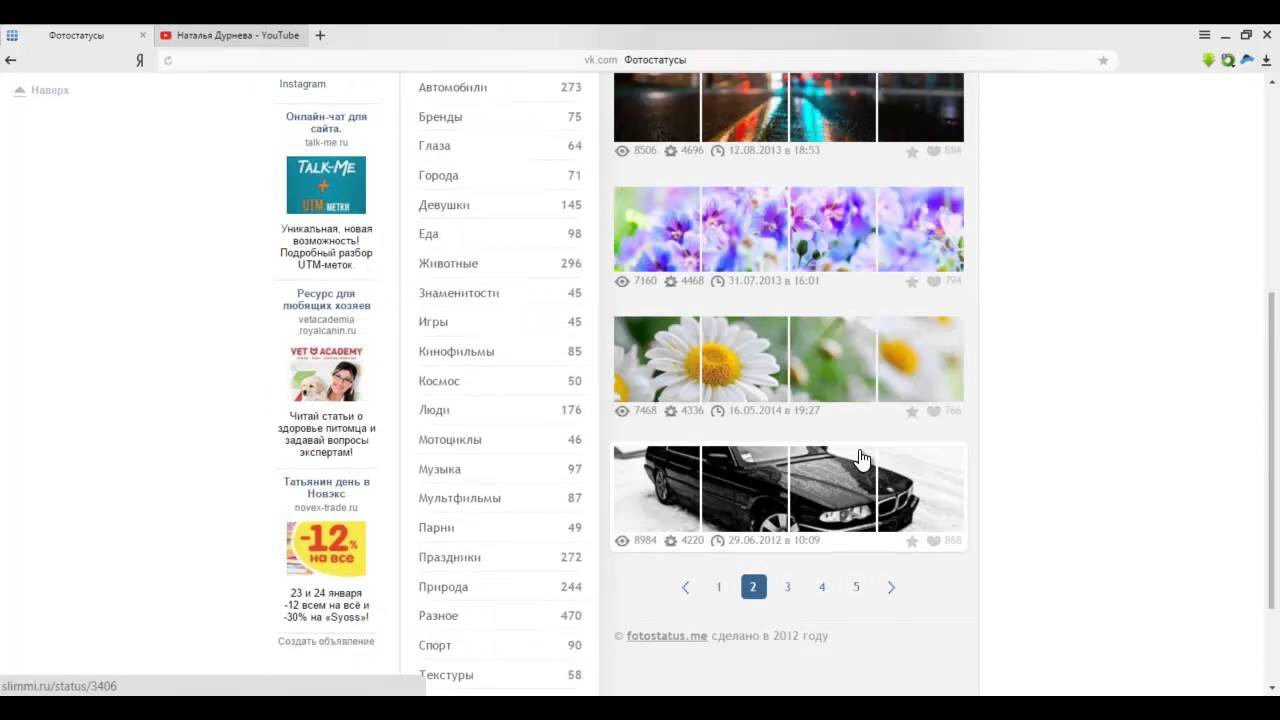Go to page 4 in pagination
Screen dimensions: 1280x720
click(822, 587)
